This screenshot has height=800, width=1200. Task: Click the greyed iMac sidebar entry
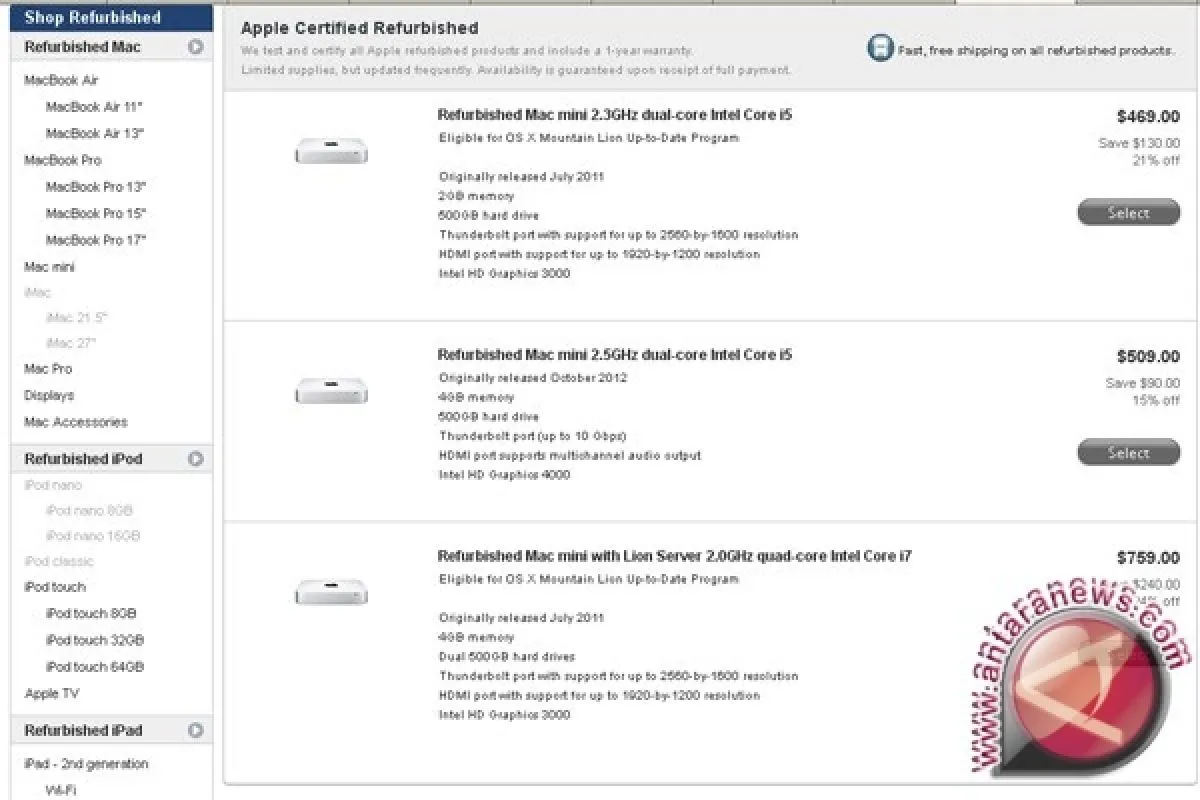(x=37, y=293)
